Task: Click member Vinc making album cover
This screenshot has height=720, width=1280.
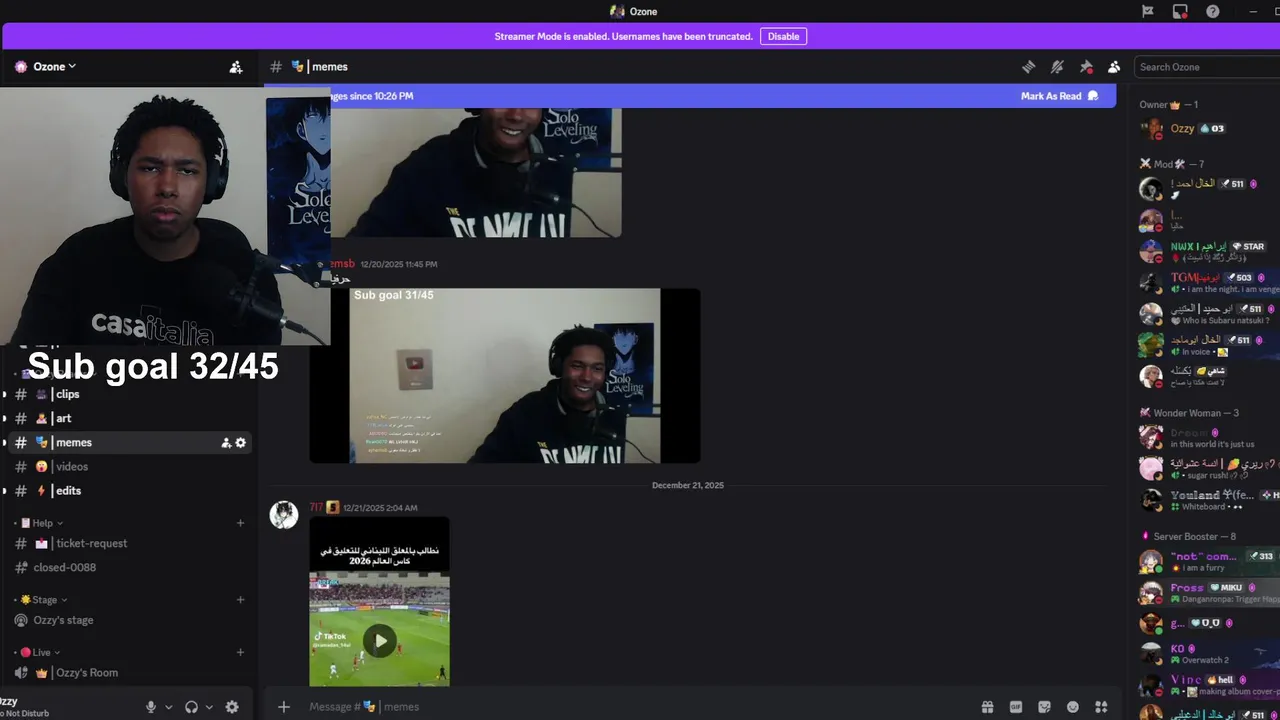Action: click(x=1209, y=685)
